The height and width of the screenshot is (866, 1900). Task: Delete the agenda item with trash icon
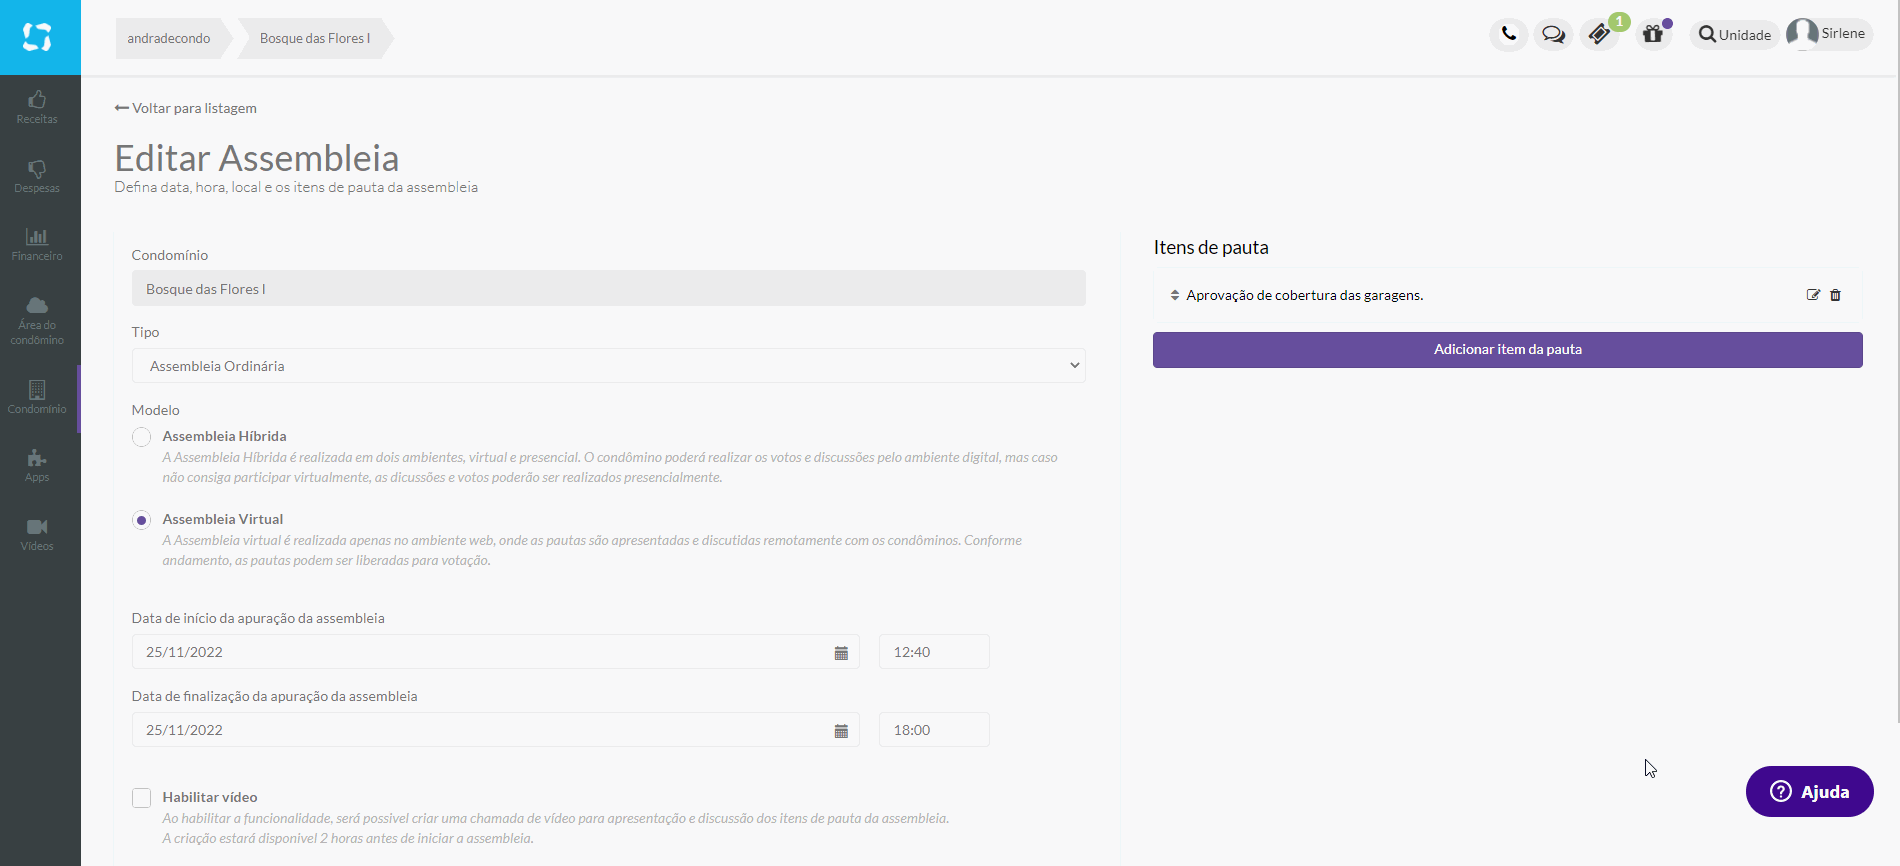[x=1835, y=295]
